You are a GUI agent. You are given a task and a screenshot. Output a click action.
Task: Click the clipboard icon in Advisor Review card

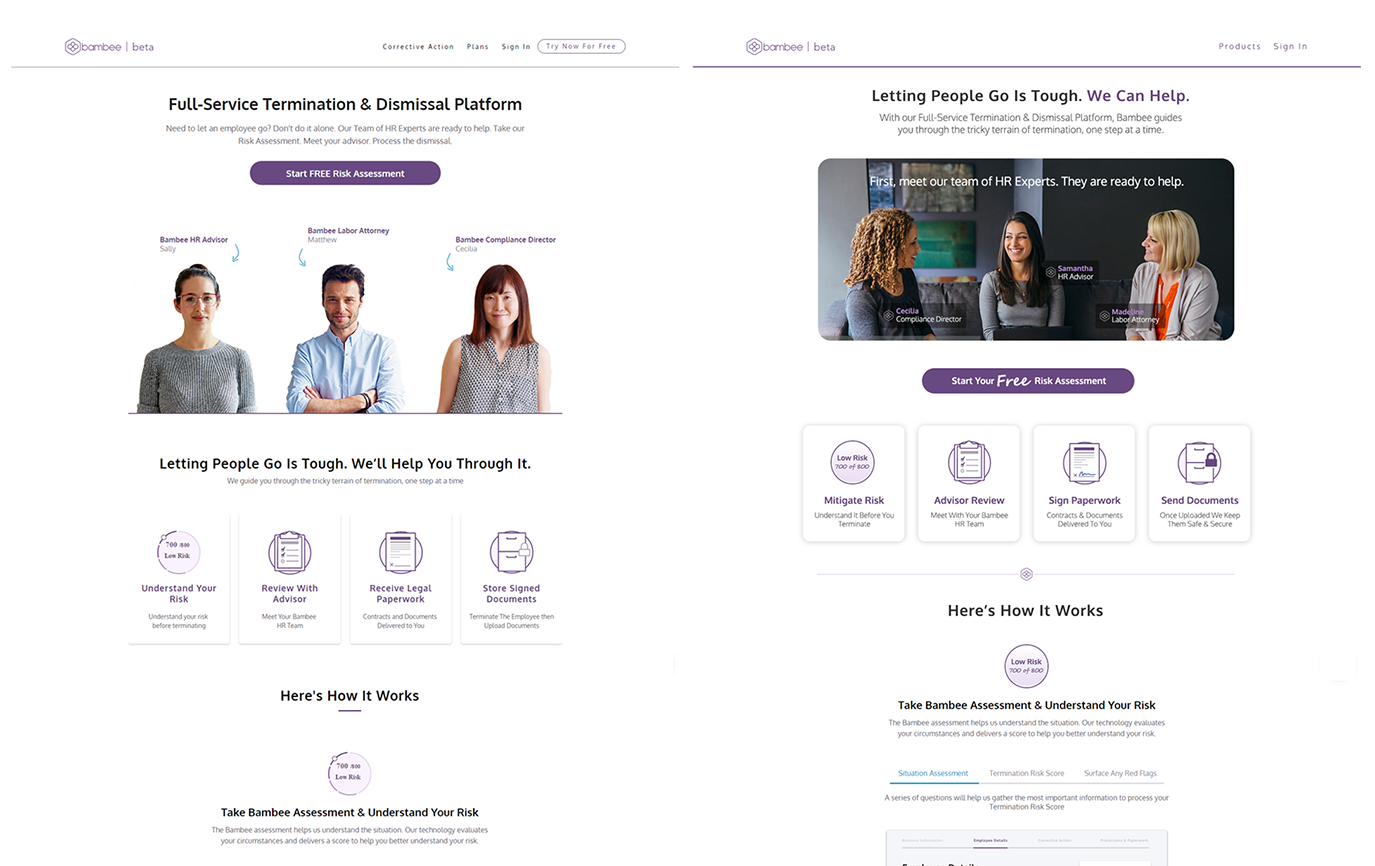pos(969,463)
